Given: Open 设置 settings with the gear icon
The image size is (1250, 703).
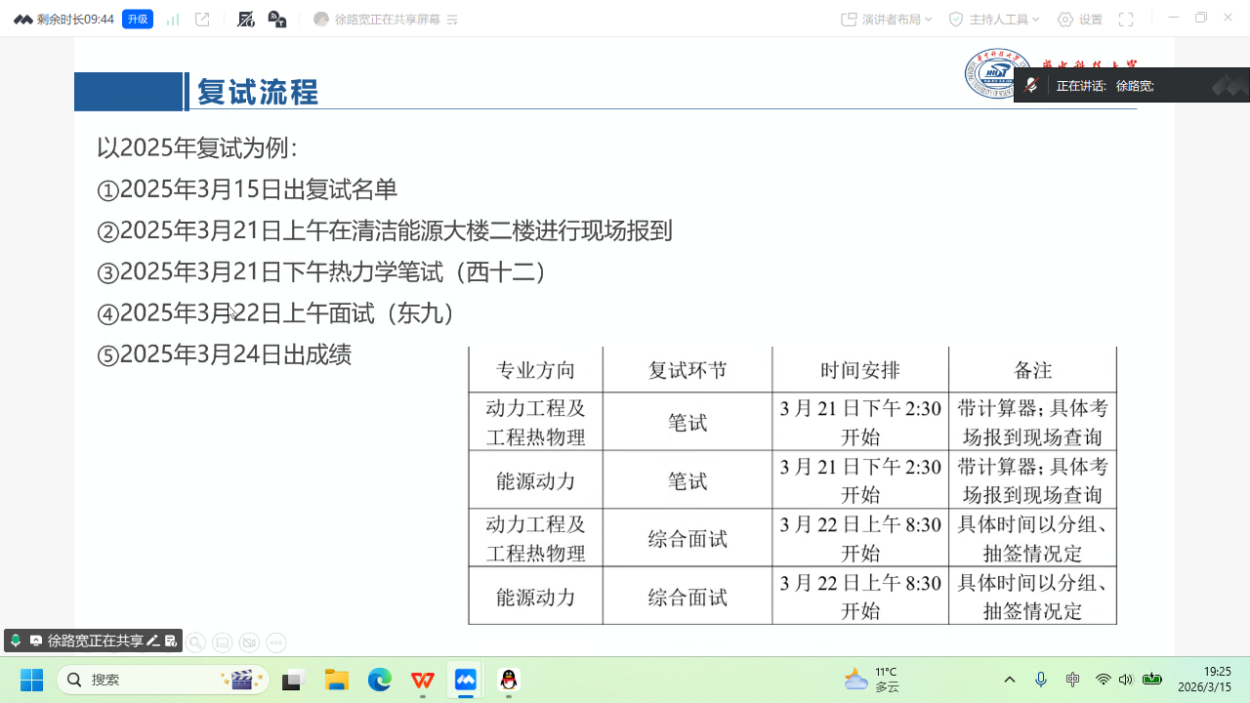Looking at the screenshot, I should [x=1080, y=19].
